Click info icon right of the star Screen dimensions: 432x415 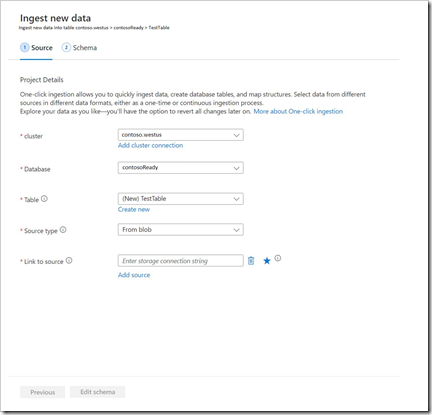tap(278, 258)
